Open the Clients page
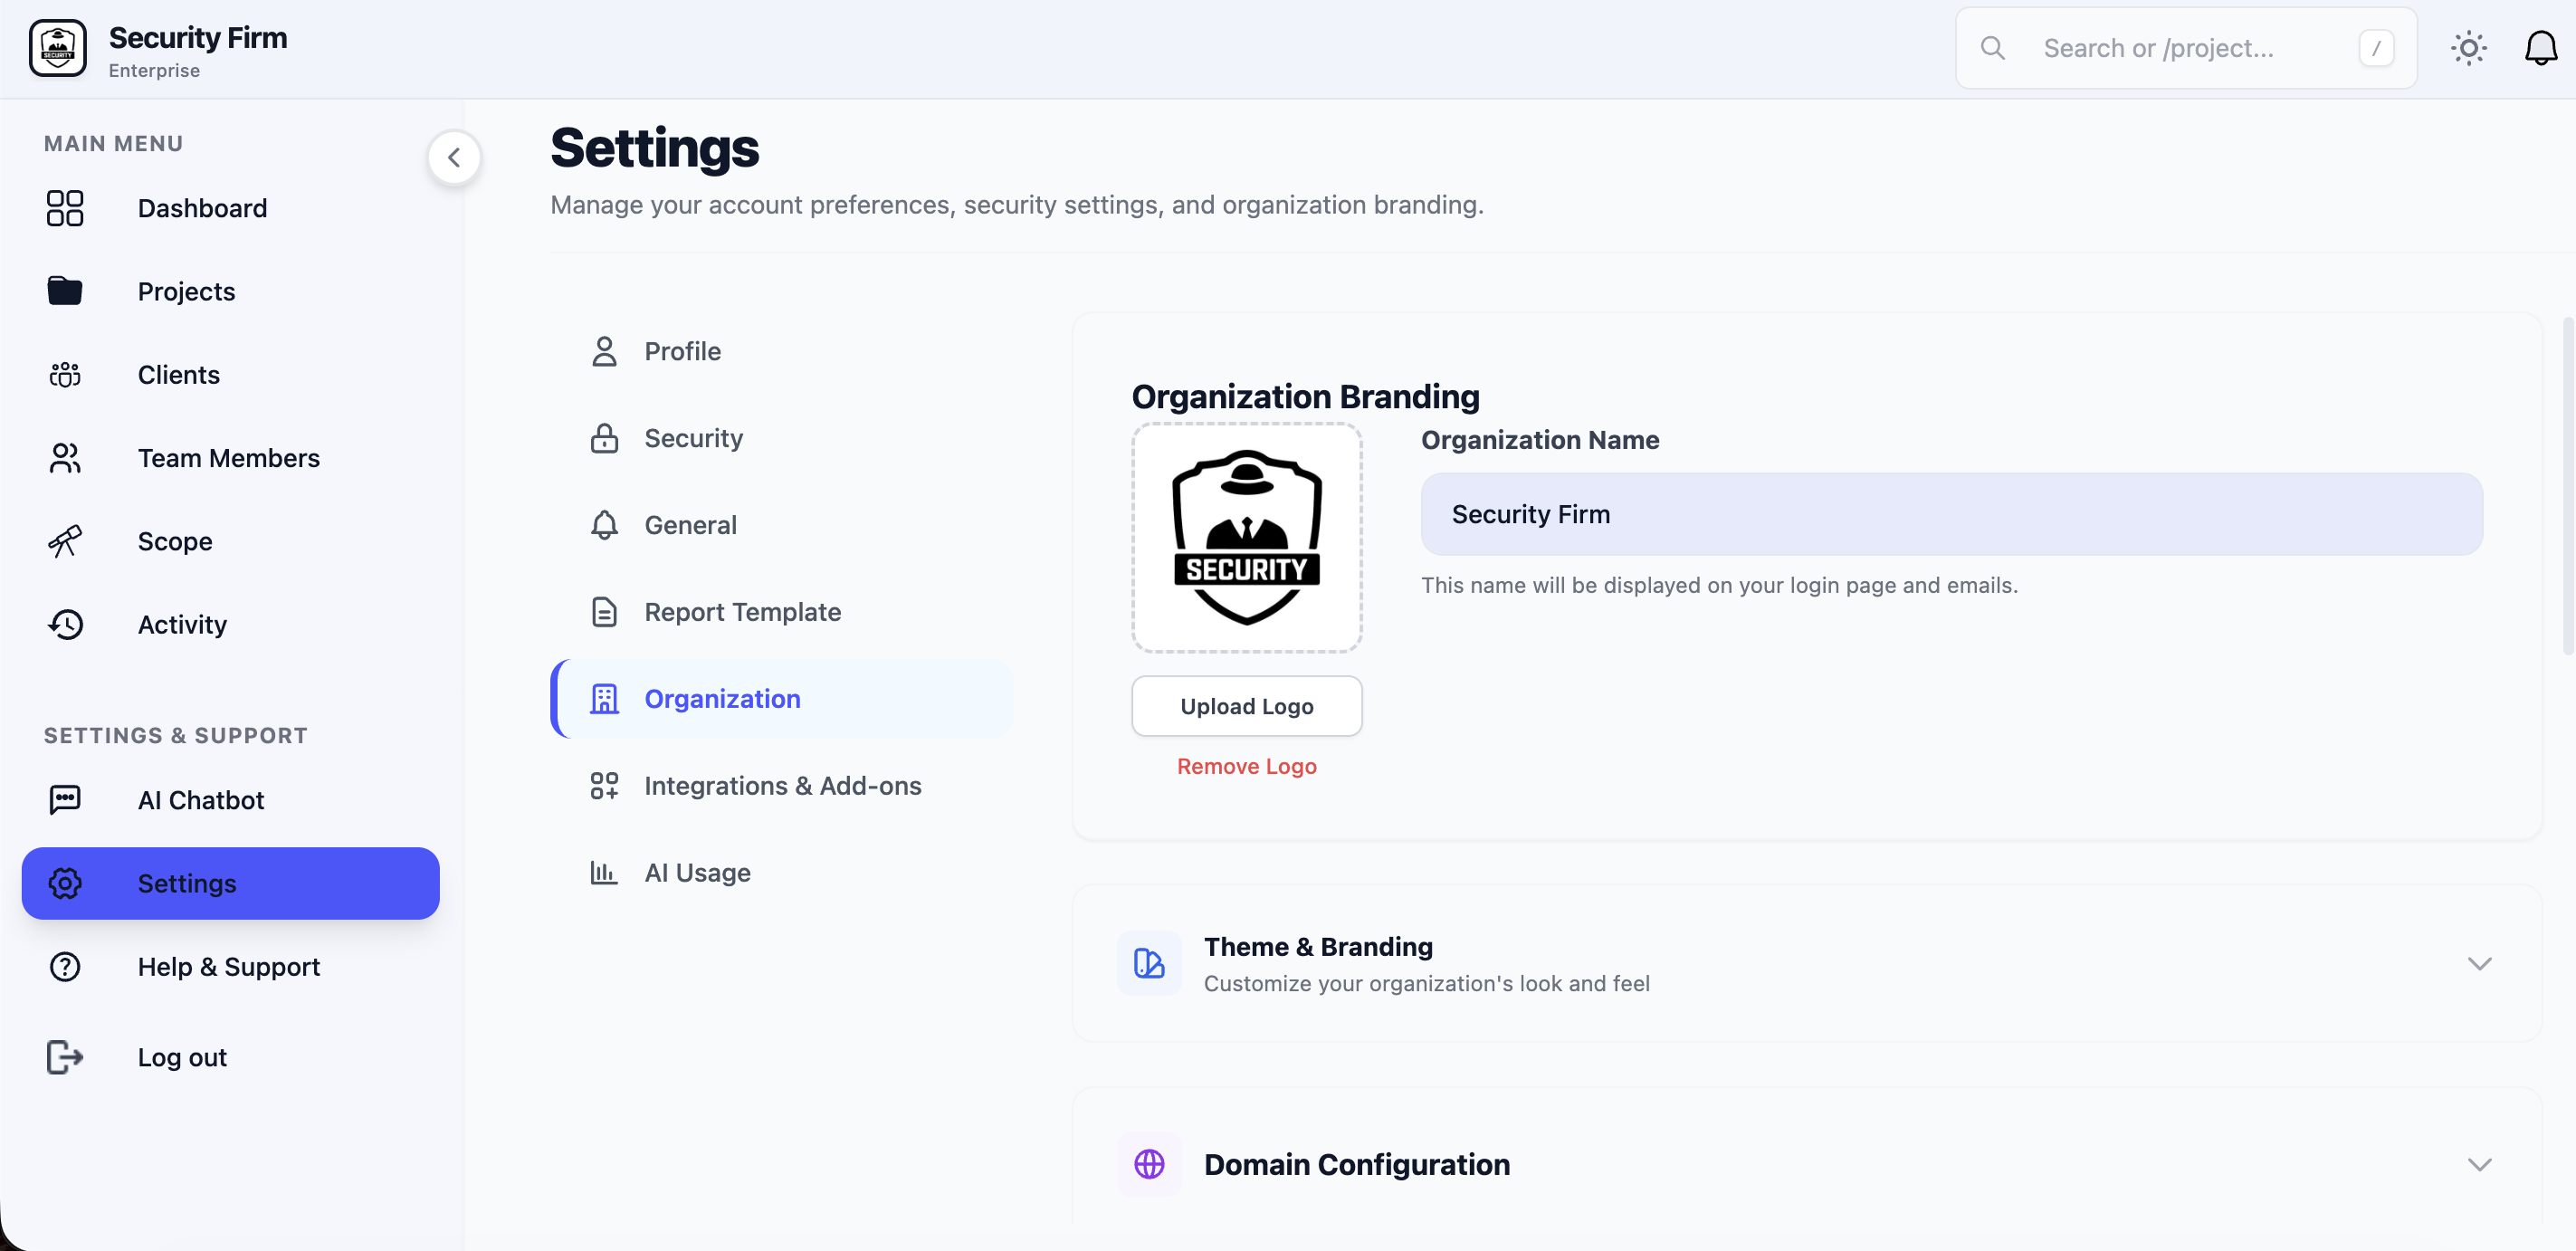The image size is (2576, 1251). pos(231,374)
